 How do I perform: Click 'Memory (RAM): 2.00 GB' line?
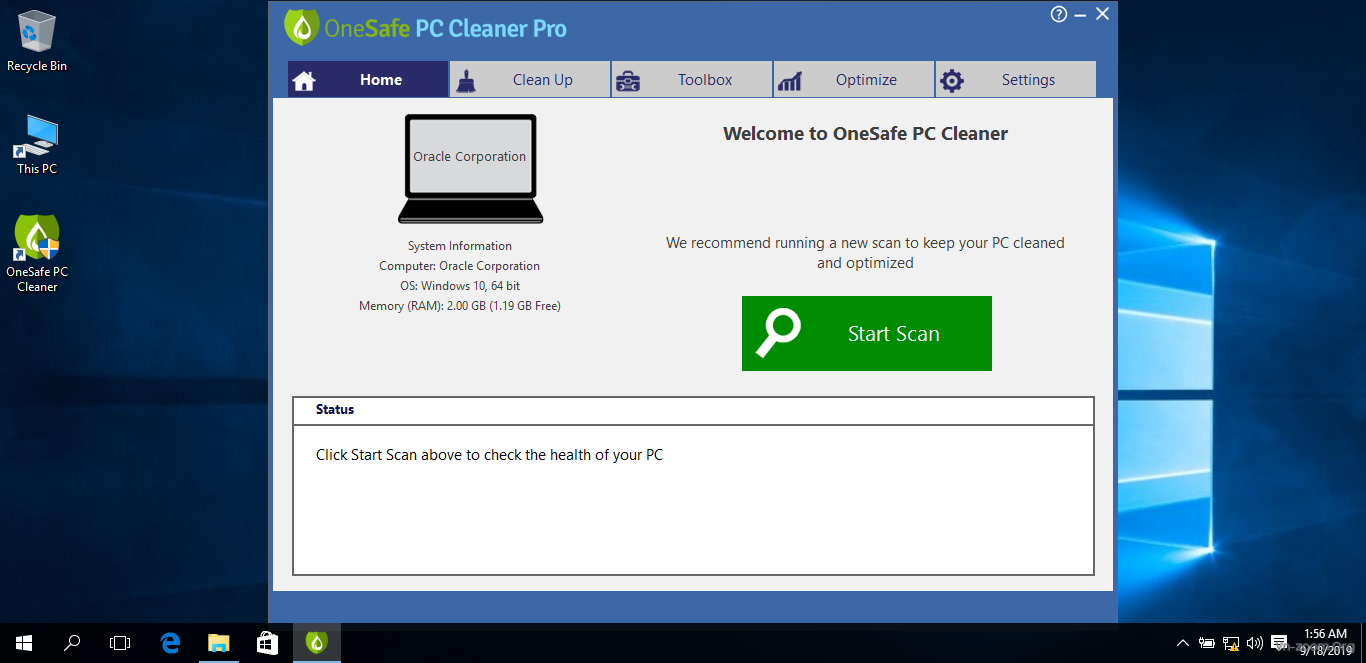[460, 306]
